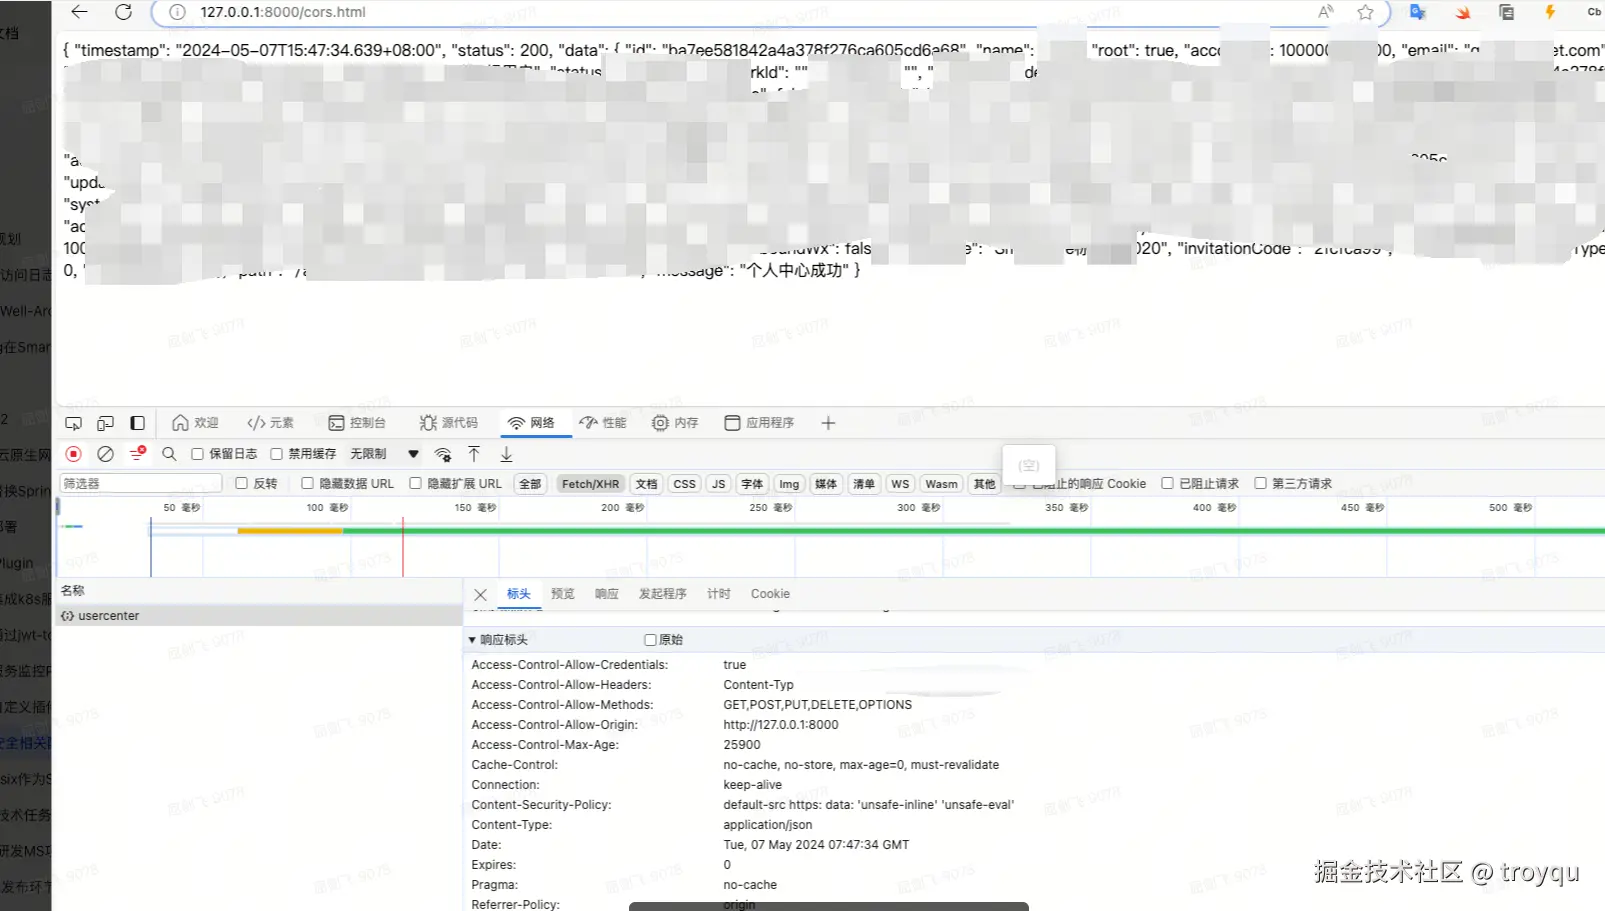The image size is (1605, 911).
Task: Filter requests by JS type
Action: click(718, 484)
